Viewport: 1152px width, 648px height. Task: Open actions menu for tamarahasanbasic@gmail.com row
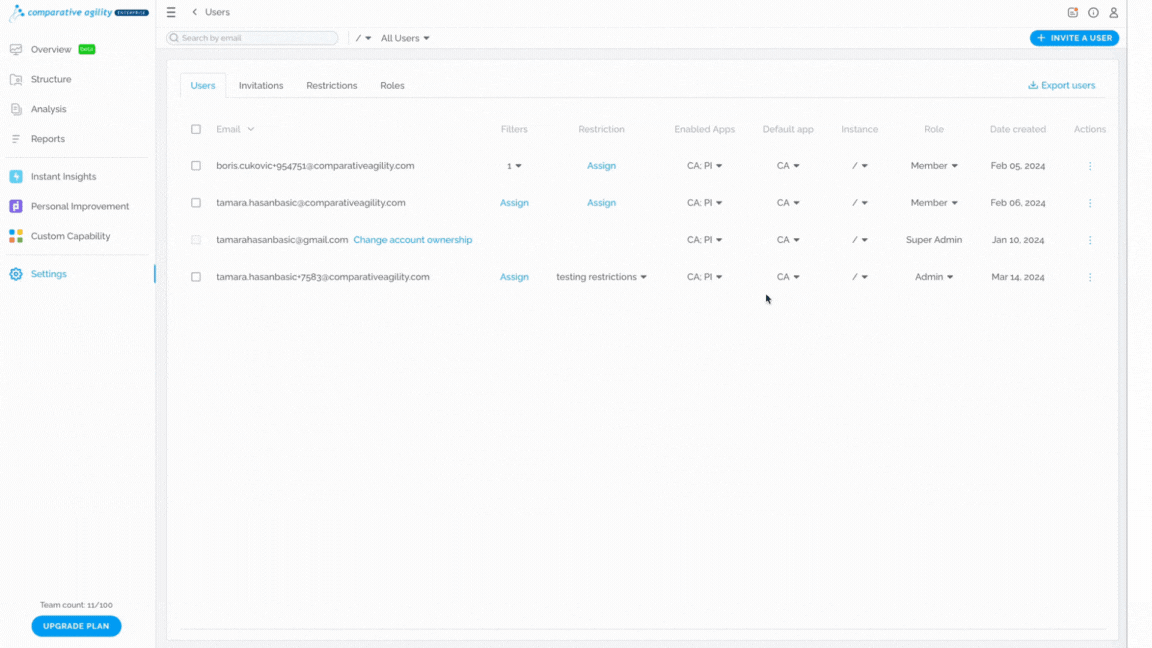(x=1090, y=240)
